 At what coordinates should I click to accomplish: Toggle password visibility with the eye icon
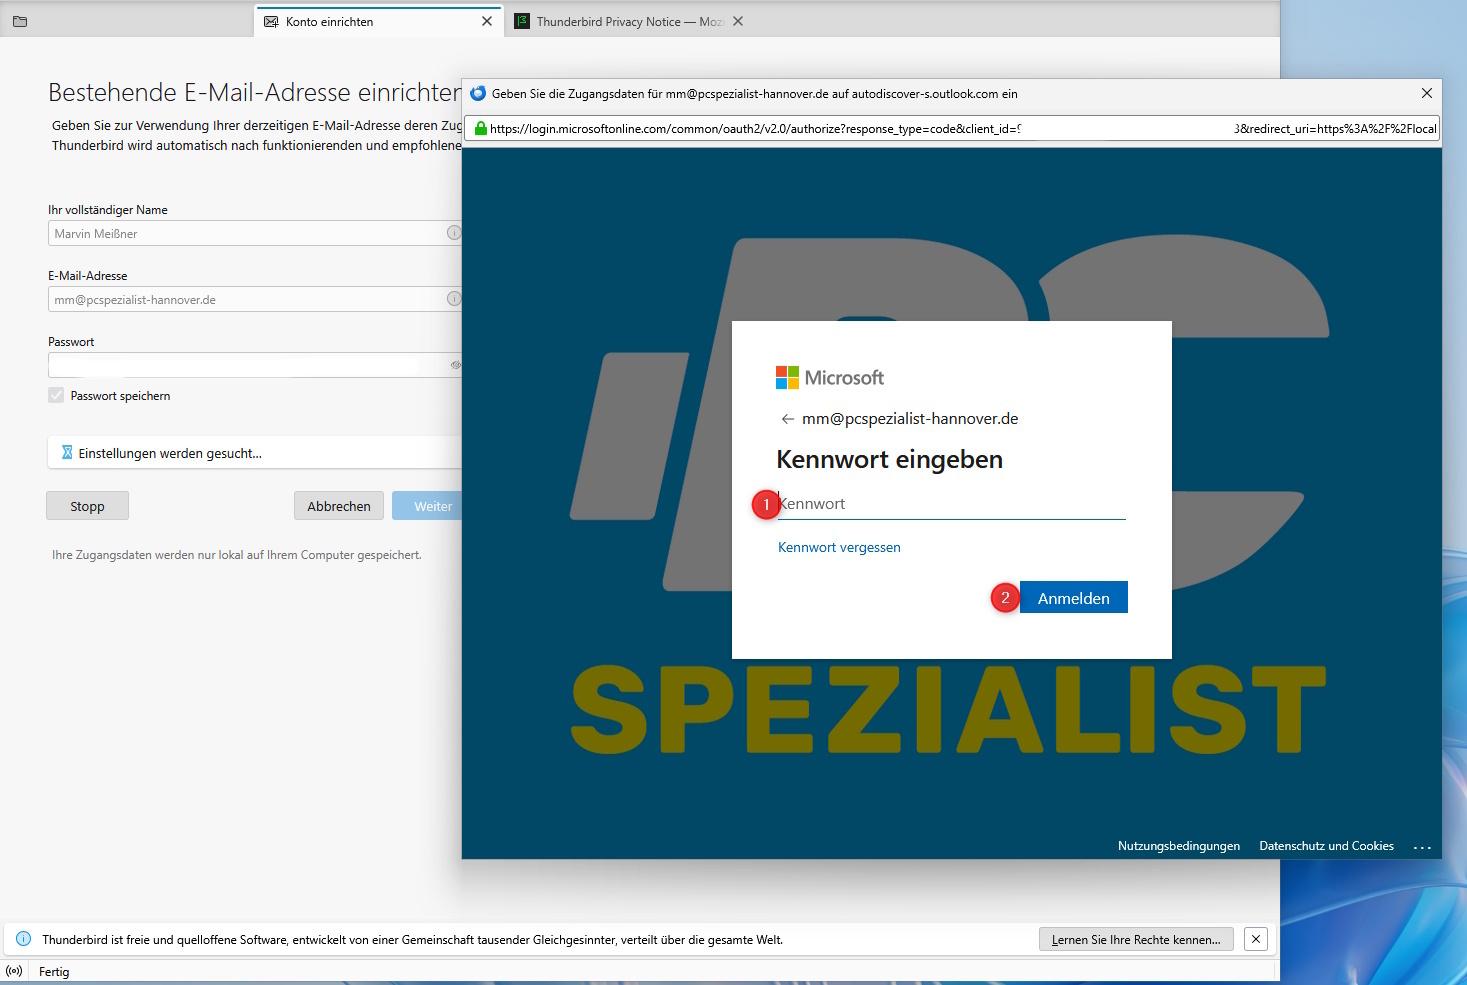[455, 365]
